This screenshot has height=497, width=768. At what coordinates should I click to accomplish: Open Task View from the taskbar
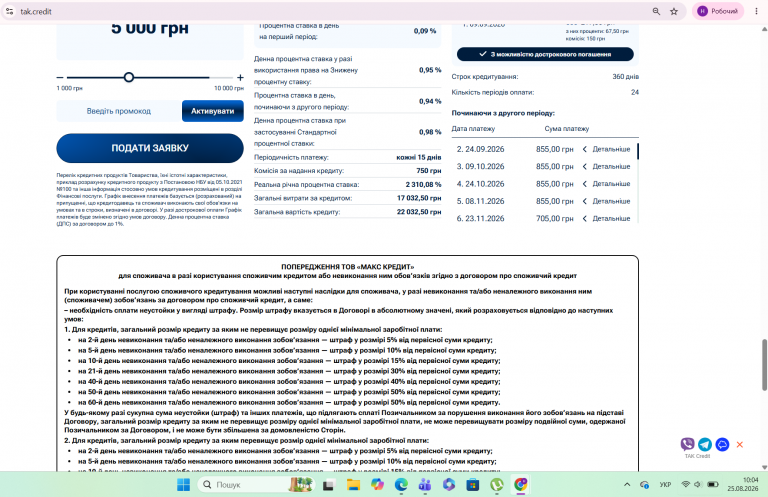click(x=329, y=485)
